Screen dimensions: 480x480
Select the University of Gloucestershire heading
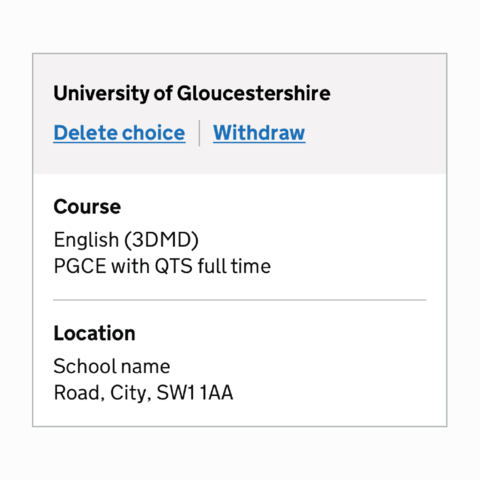(x=192, y=94)
